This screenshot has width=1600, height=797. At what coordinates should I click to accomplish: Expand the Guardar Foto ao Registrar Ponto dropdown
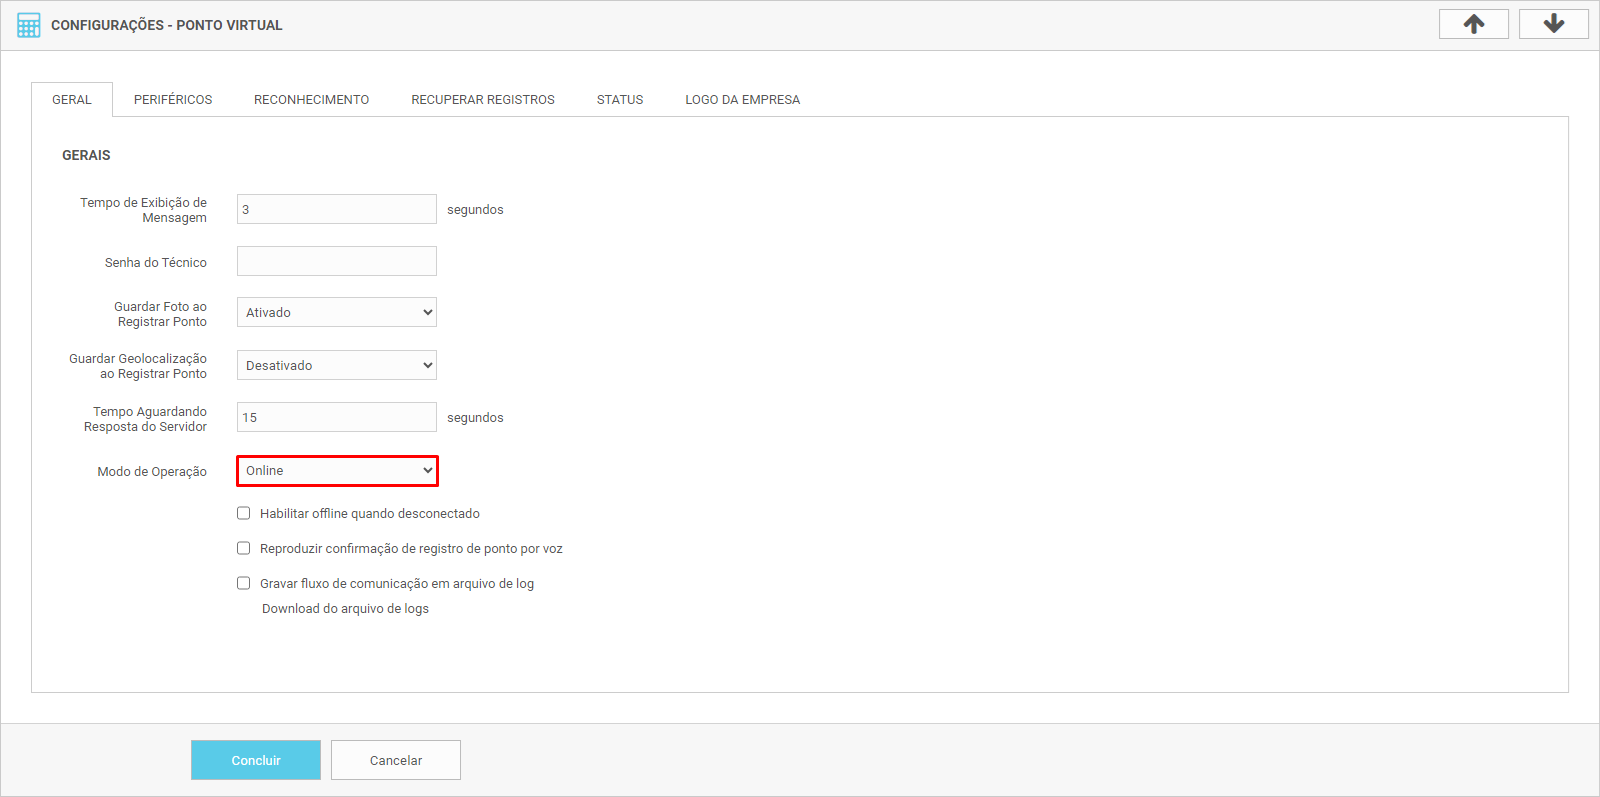(337, 312)
